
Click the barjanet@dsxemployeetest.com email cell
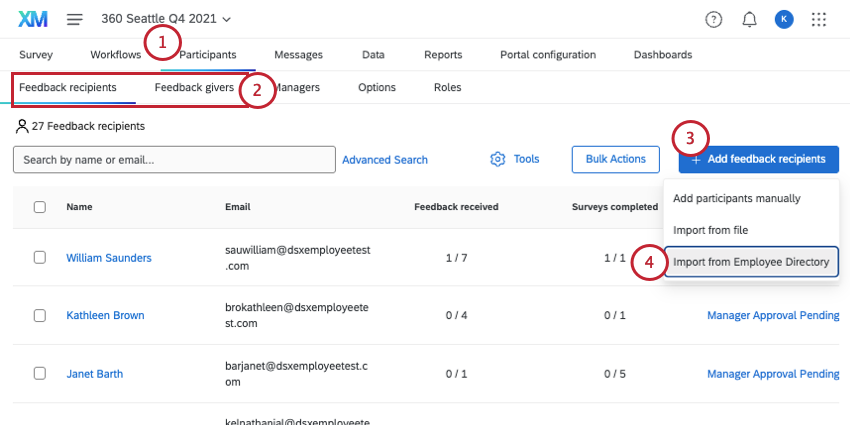(297, 374)
